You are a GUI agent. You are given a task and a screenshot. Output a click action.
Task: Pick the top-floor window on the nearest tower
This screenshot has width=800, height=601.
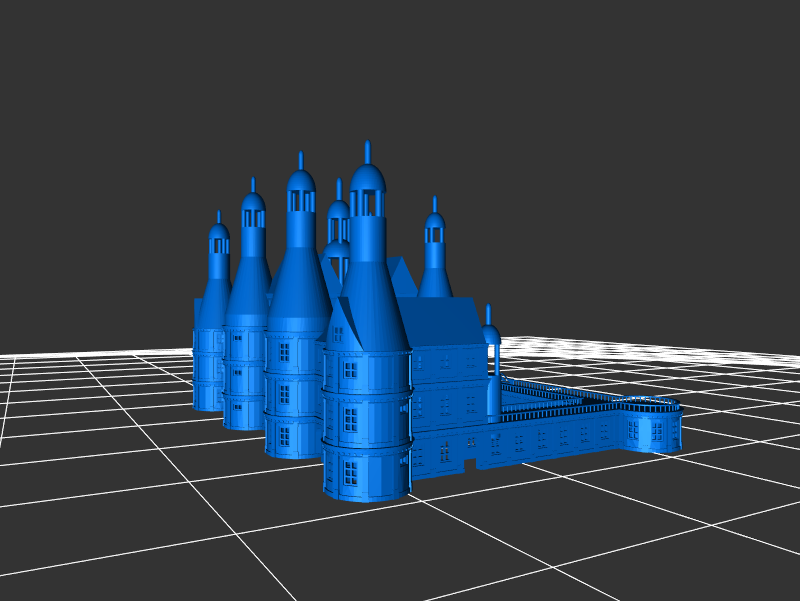pos(351,370)
